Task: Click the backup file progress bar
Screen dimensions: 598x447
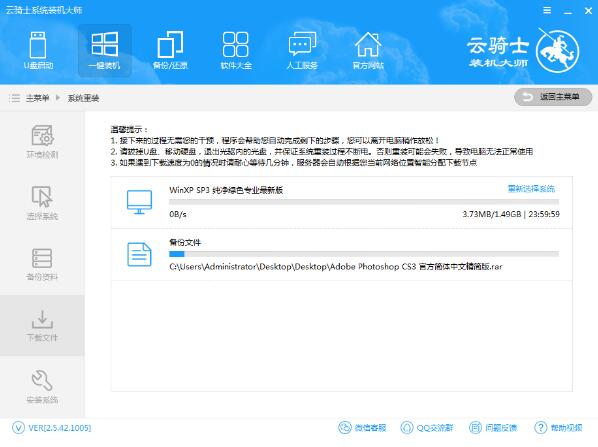Action: (x=364, y=254)
